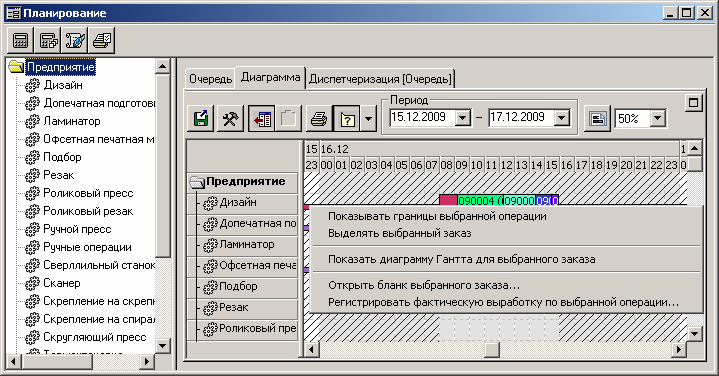Select Офсетная печатная in left tree

click(99, 139)
